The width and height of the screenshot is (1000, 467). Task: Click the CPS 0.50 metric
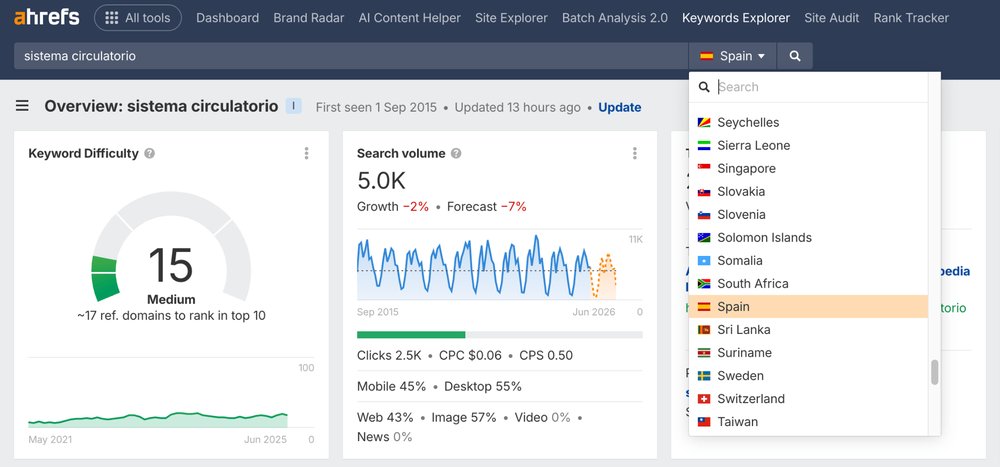click(x=546, y=355)
